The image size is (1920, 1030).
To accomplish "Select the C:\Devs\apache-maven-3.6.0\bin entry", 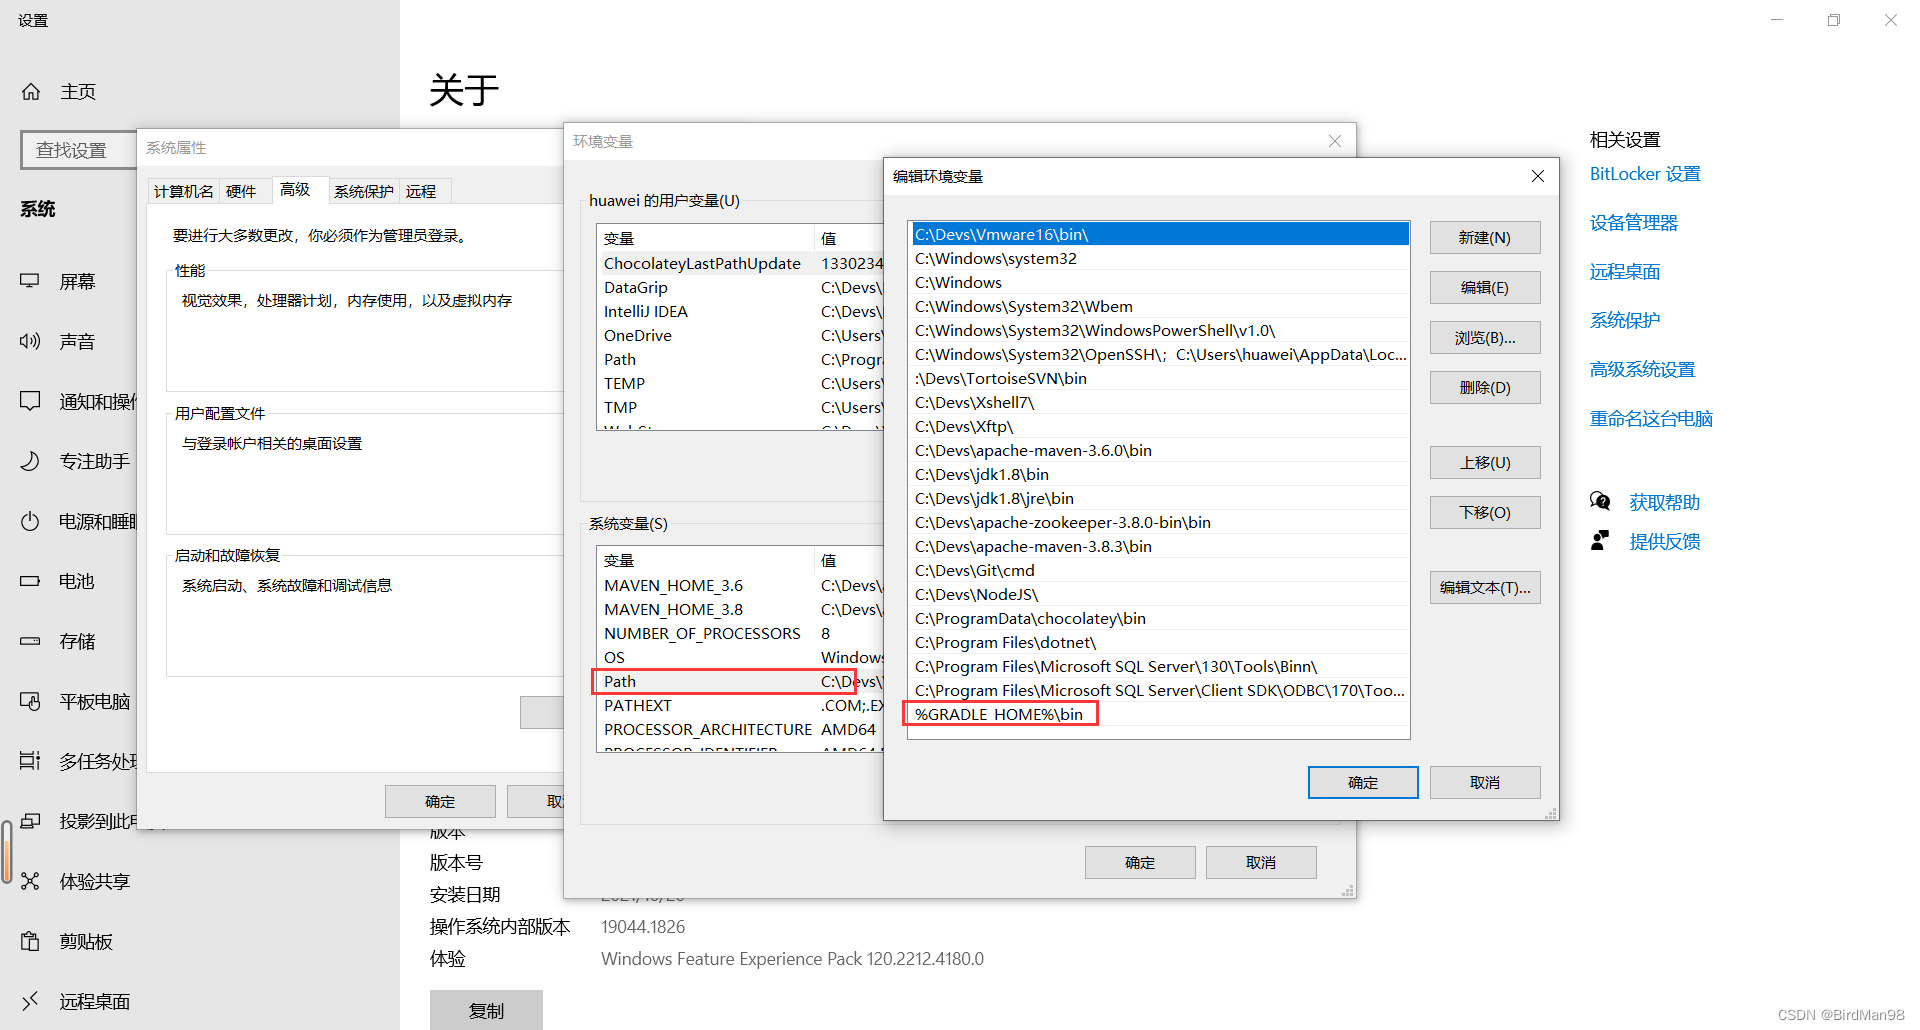I will point(1160,450).
